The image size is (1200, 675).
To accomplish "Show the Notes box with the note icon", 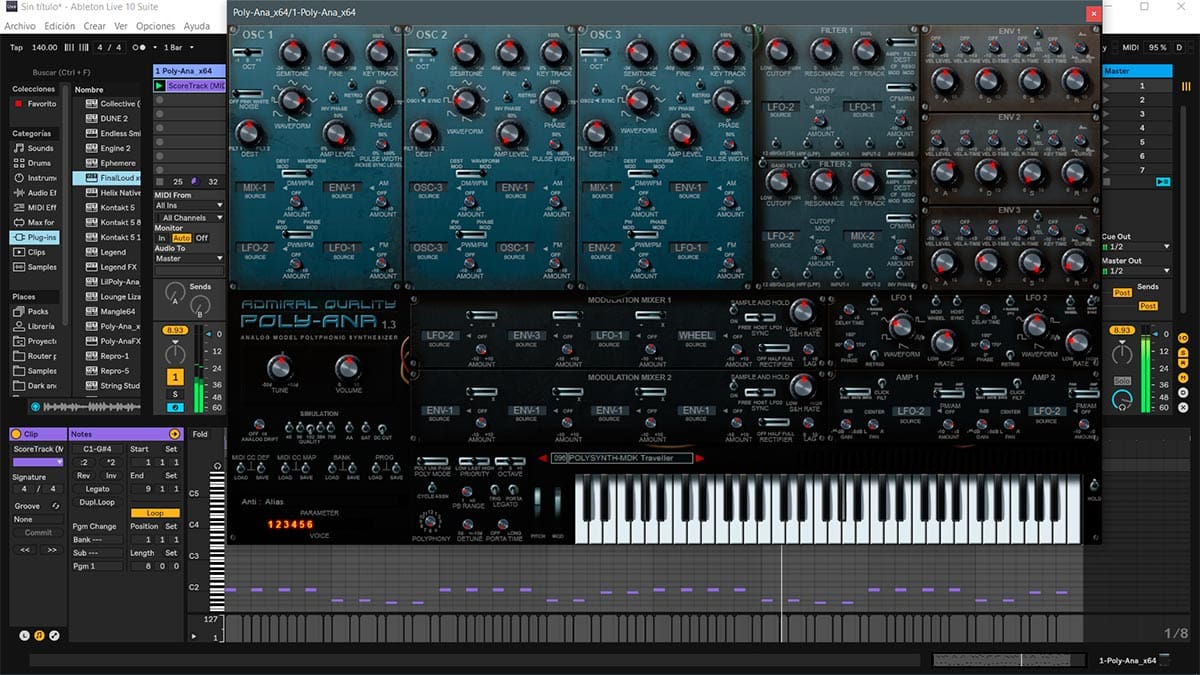I will (39, 635).
